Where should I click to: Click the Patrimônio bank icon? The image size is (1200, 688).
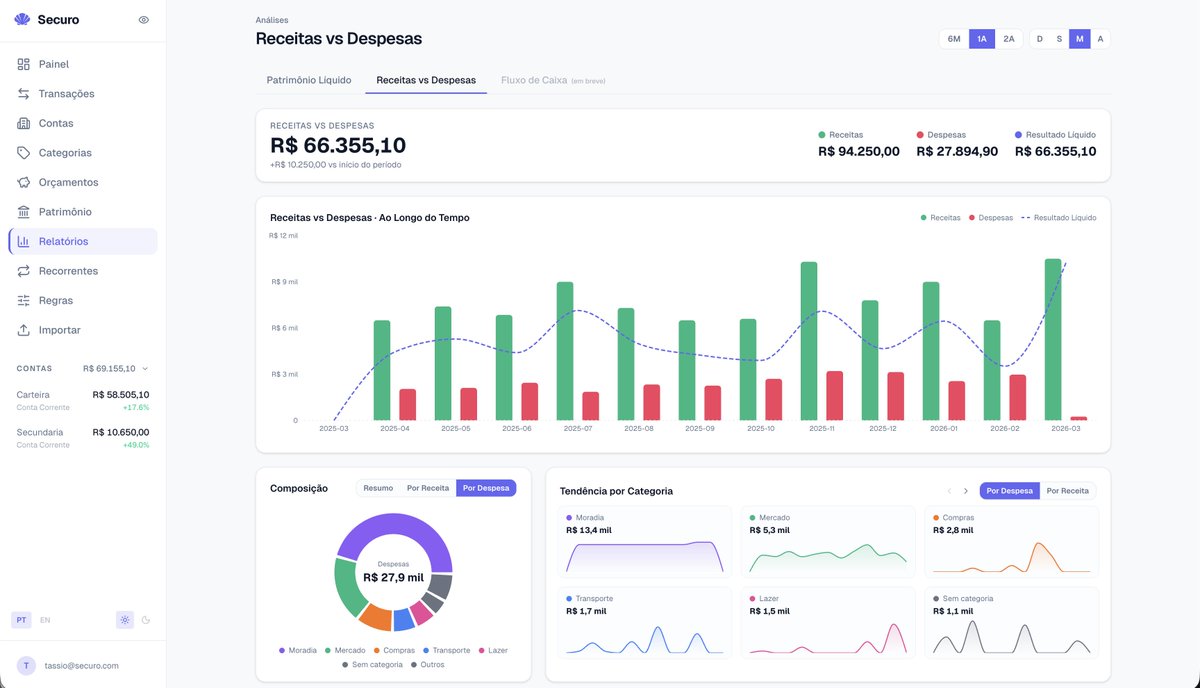point(24,212)
